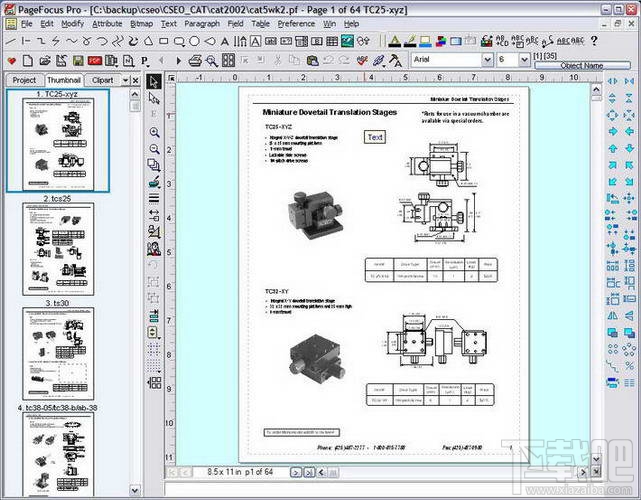Open the Arial font dropdown

tap(487, 60)
